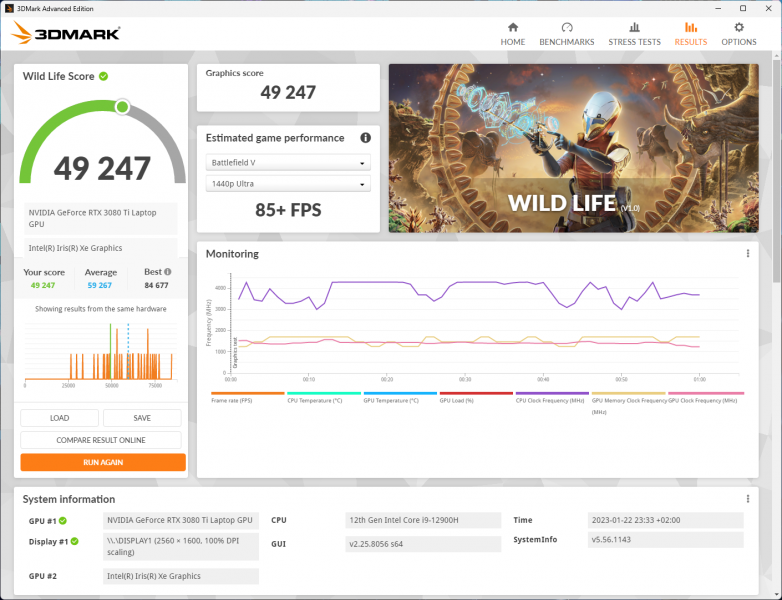
Task: Click the 3DMark Advanced Edition title icon
Action: pyautogui.click(x=9, y=8)
